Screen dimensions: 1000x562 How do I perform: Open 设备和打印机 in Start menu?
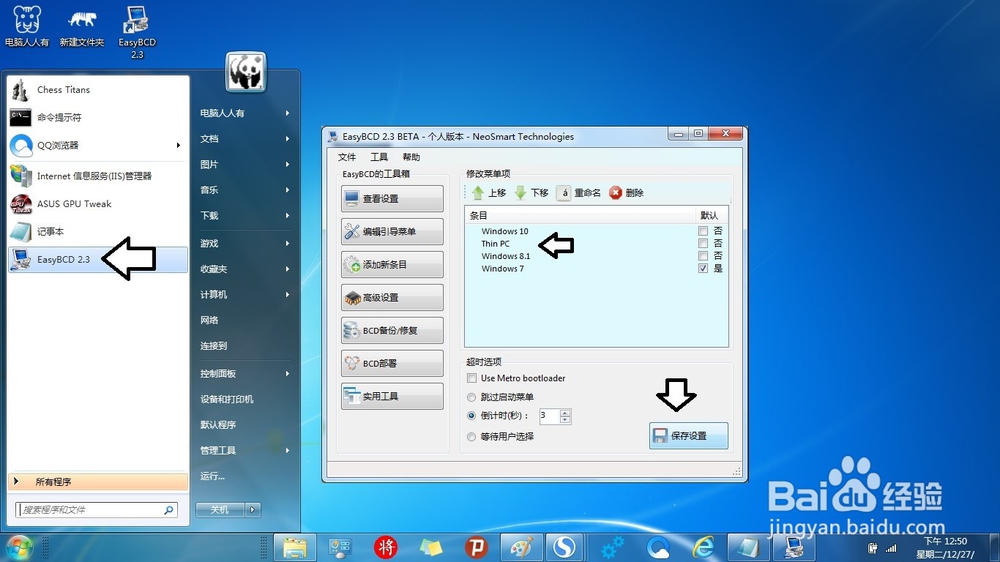pyautogui.click(x=246, y=399)
